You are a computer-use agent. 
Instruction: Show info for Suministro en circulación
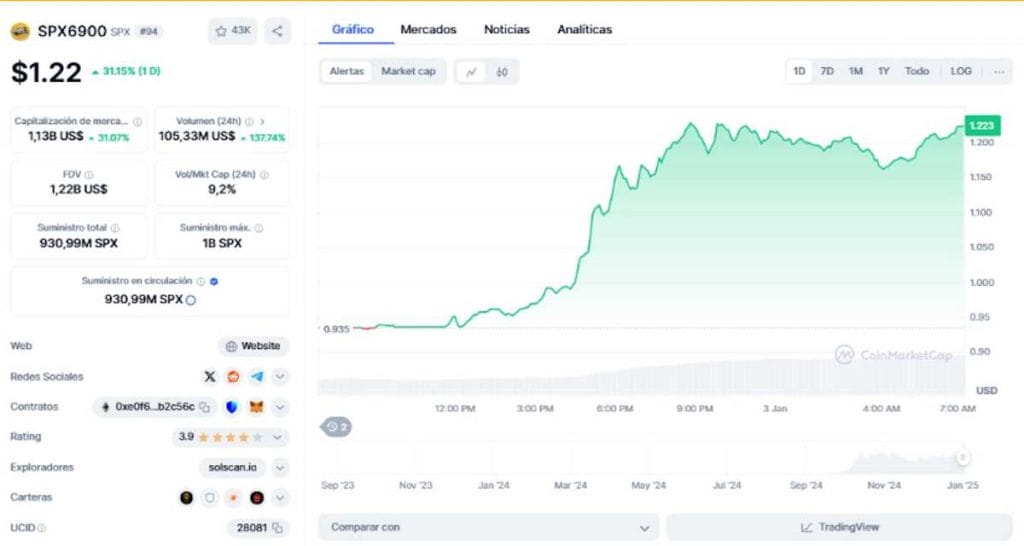pos(200,281)
